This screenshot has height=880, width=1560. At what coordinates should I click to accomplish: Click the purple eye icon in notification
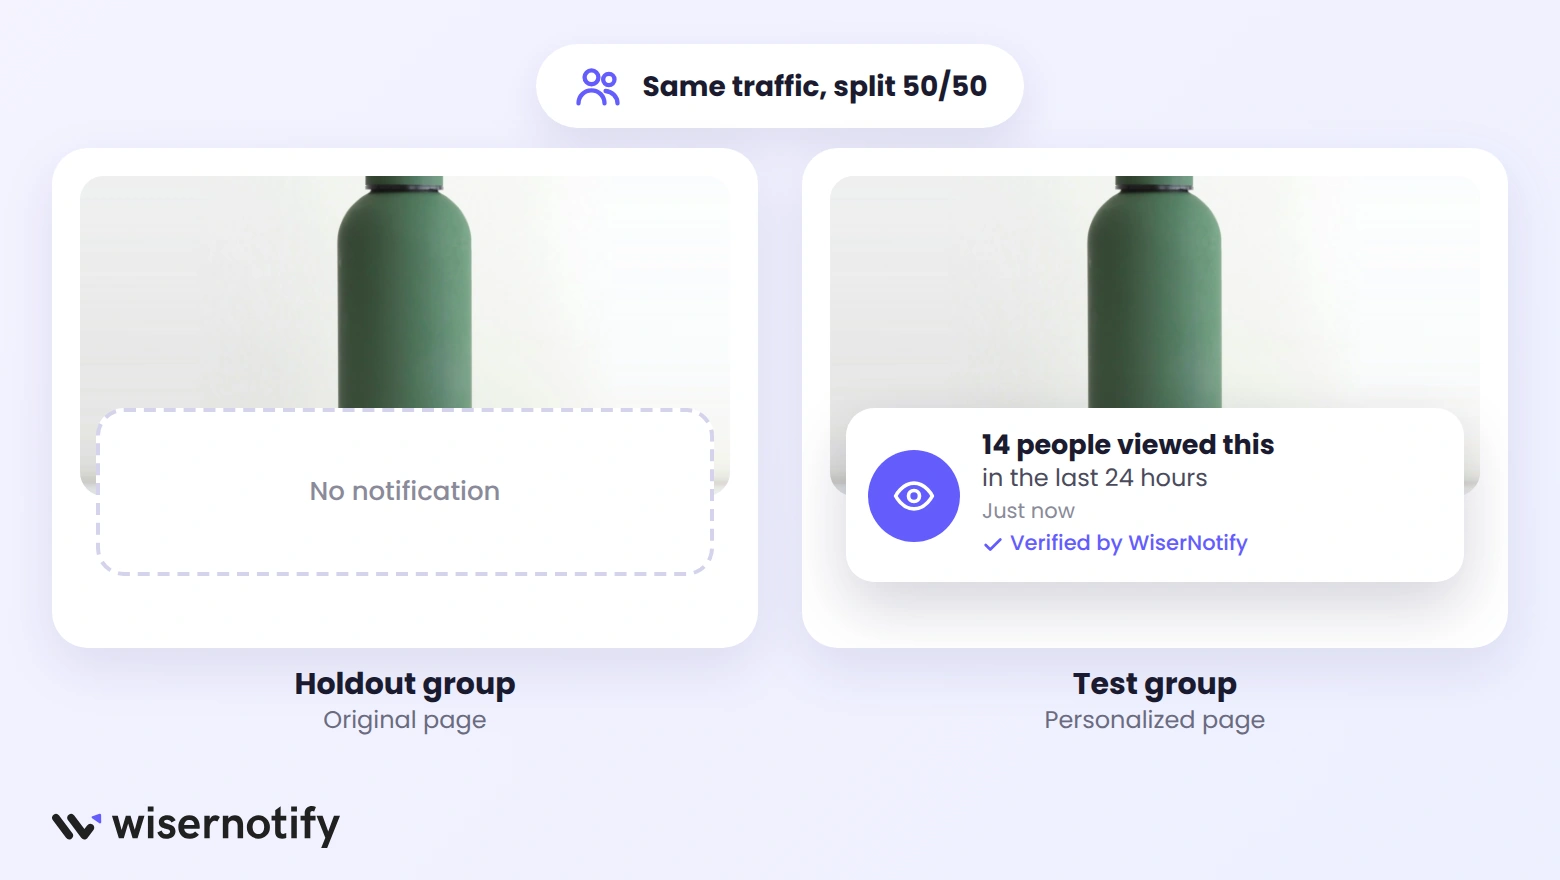point(914,496)
